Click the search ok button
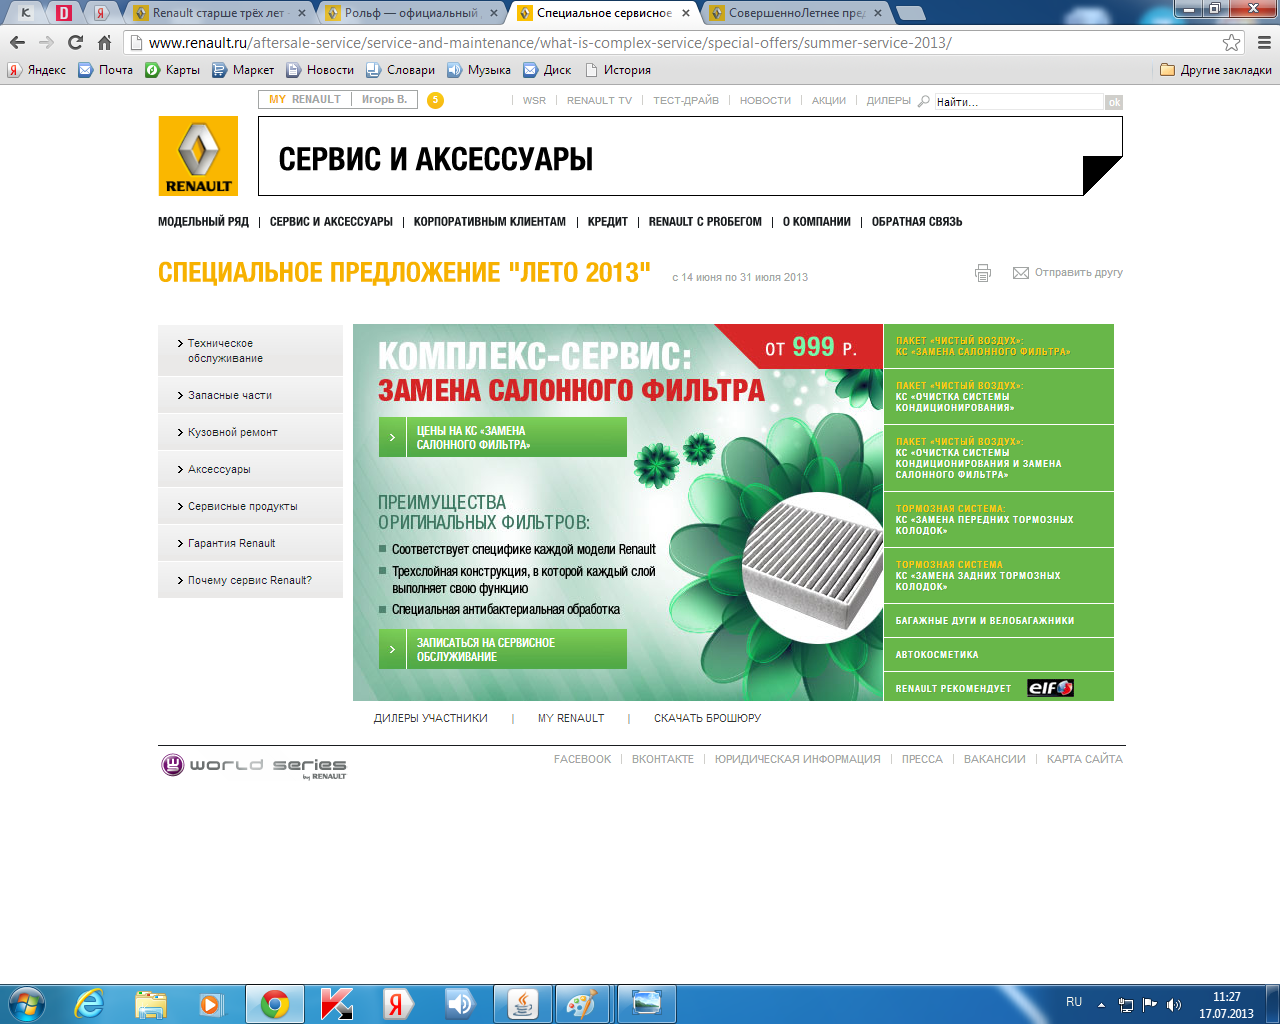This screenshot has width=1280, height=1024. (x=1114, y=102)
